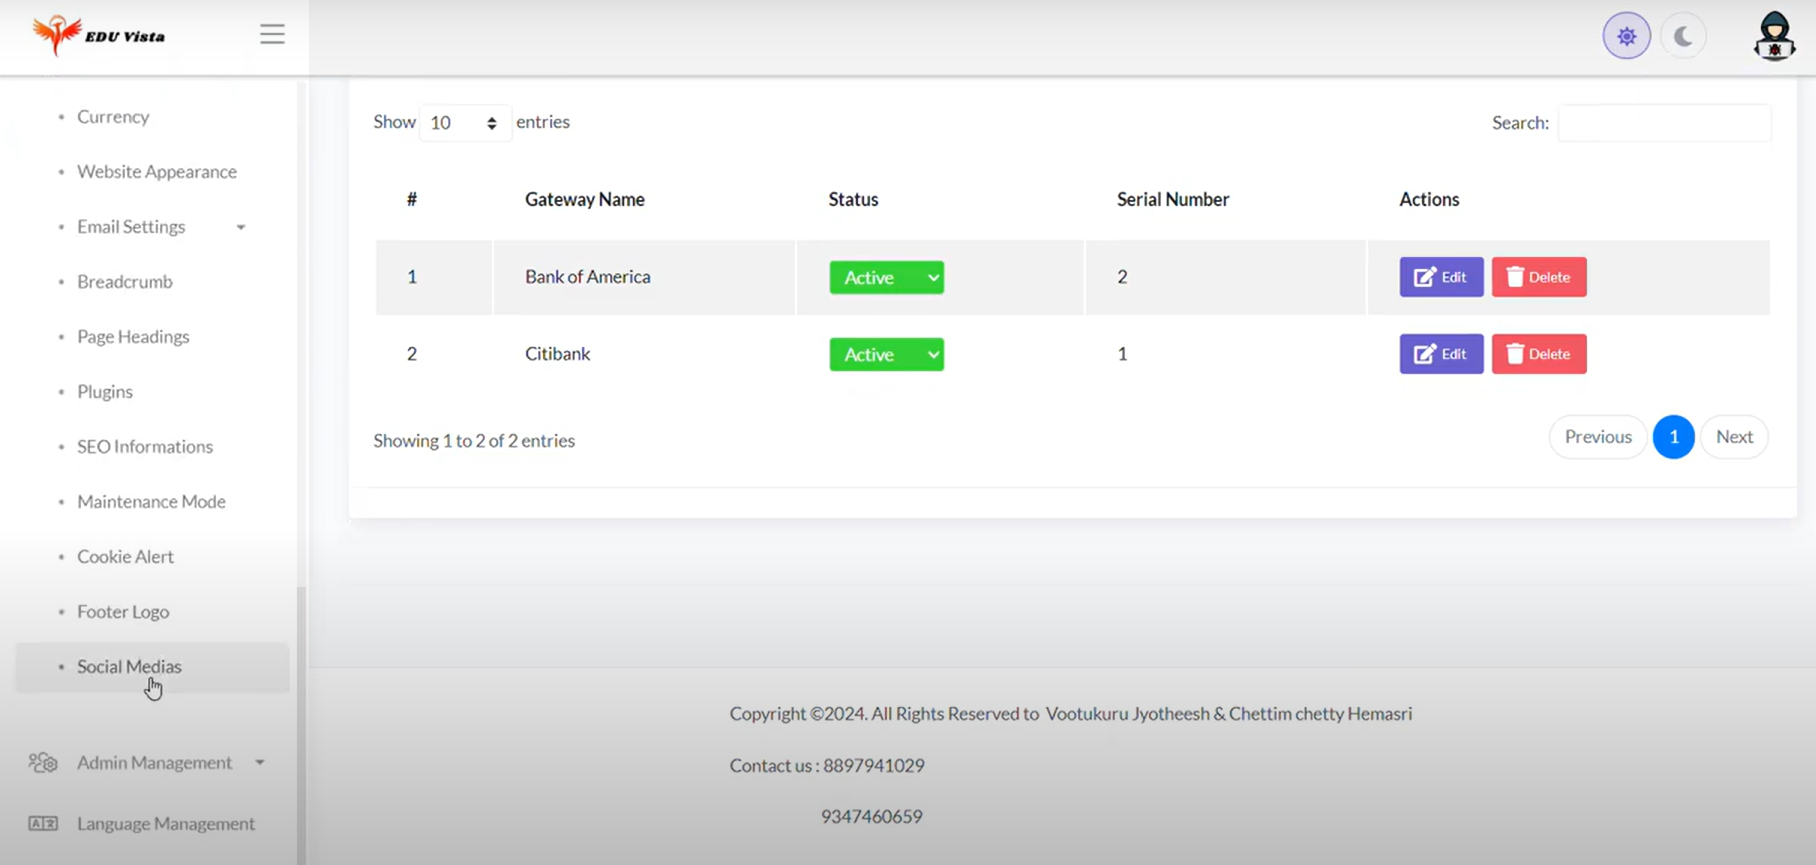Open Cookie Alert settings
This screenshot has height=865, width=1816.
(125, 556)
